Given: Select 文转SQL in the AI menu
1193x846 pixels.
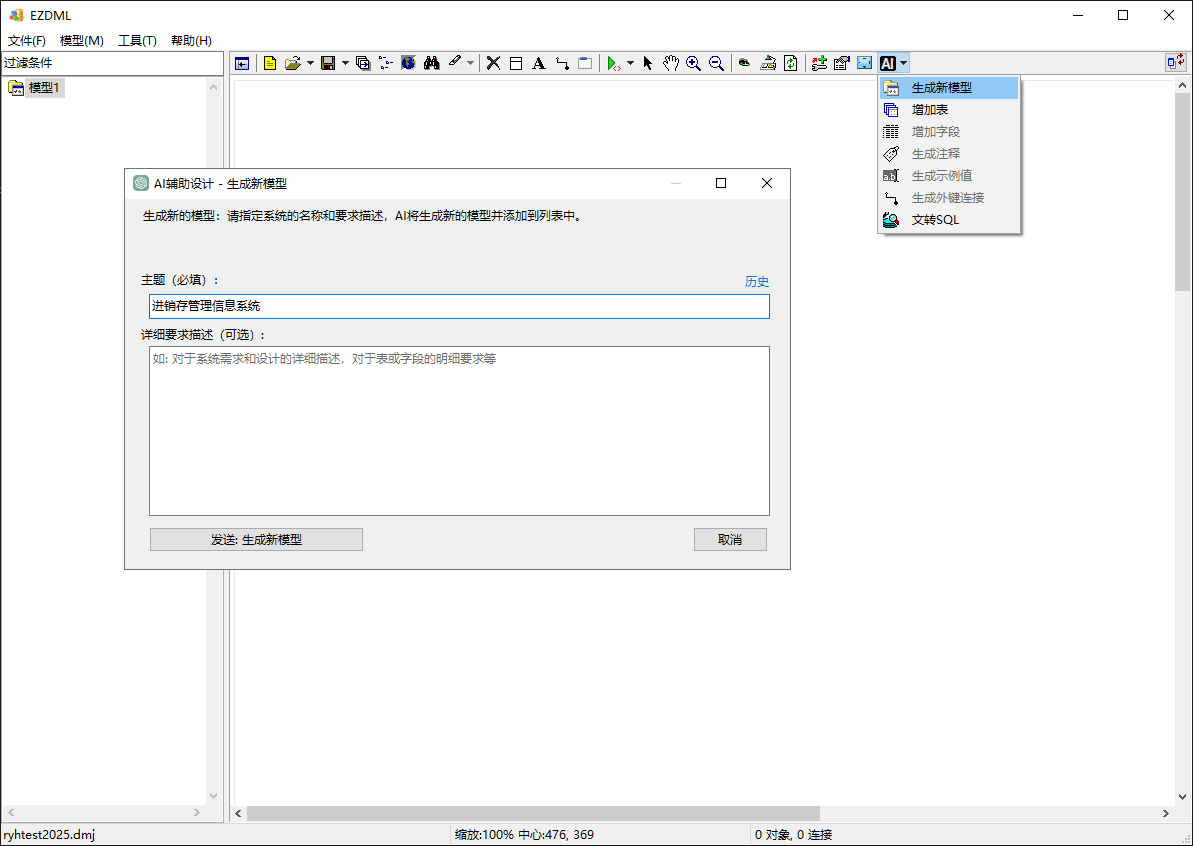Looking at the screenshot, I should coord(935,220).
